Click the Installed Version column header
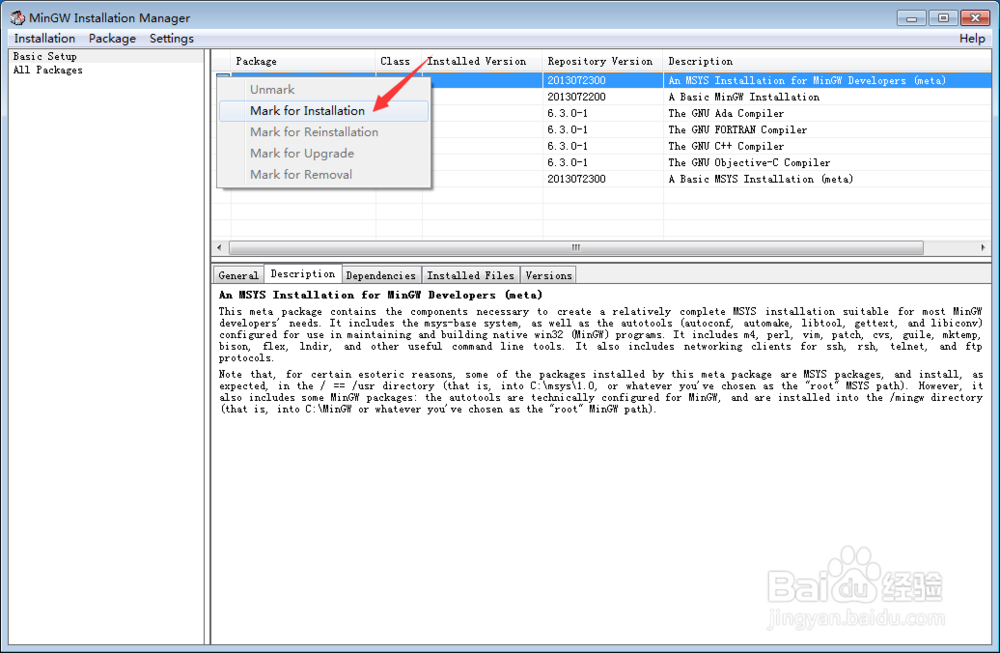 coord(482,61)
